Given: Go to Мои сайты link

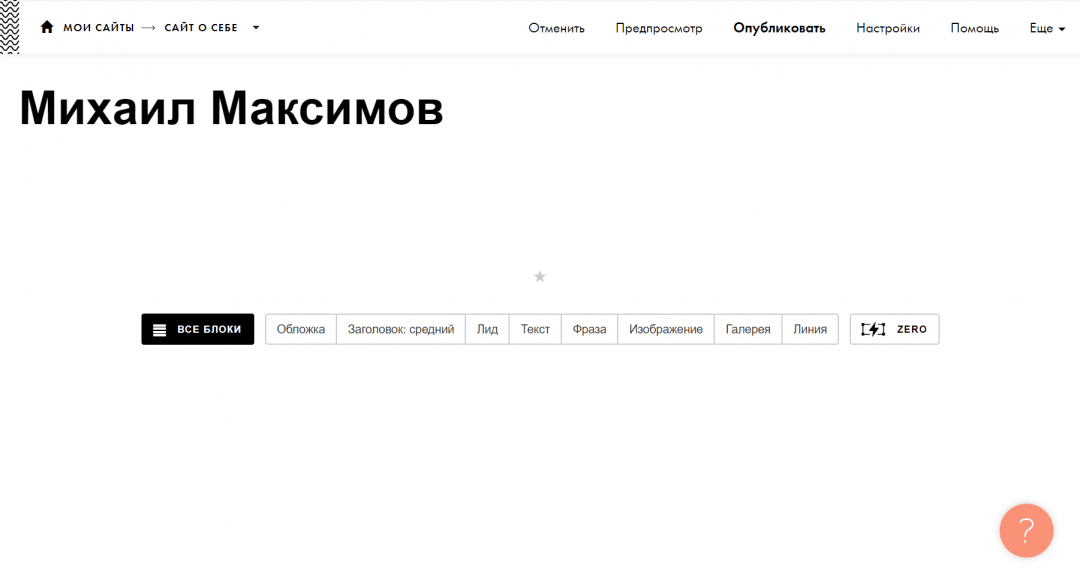Looking at the screenshot, I should click(98, 28).
